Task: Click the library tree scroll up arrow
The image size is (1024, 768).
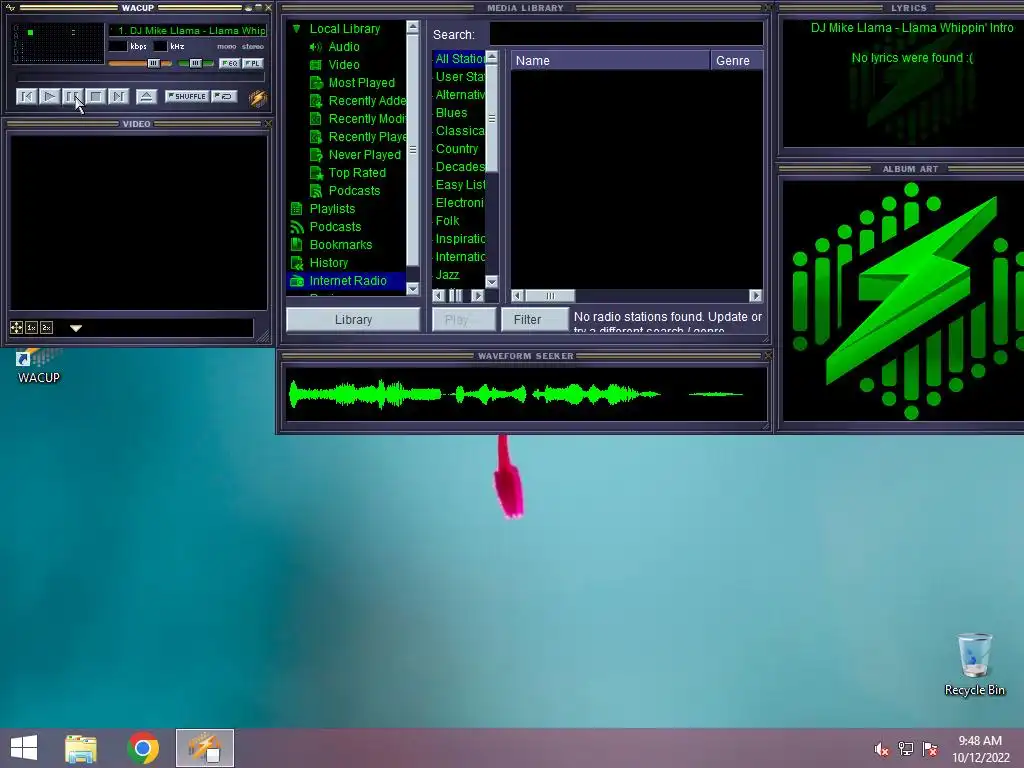Action: pyautogui.click(x=413, y=27)
